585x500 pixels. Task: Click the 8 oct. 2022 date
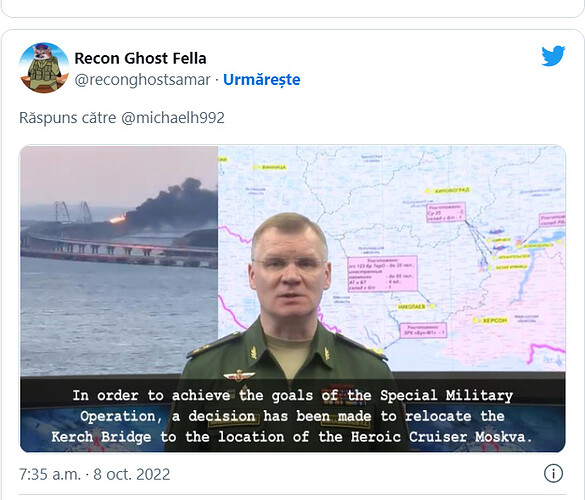[132, 474]
